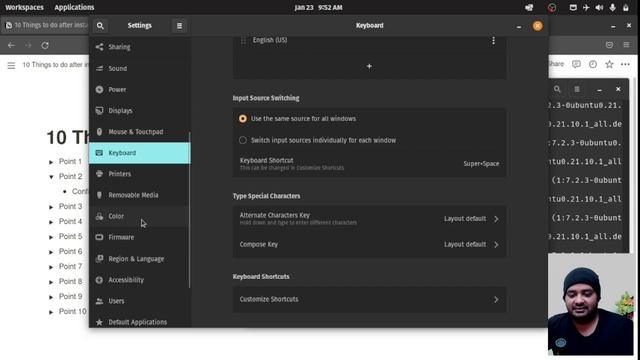Click the Mouse & Touchpad icon
Viewport: 640px width, 360px height.
tap(99, 132)
